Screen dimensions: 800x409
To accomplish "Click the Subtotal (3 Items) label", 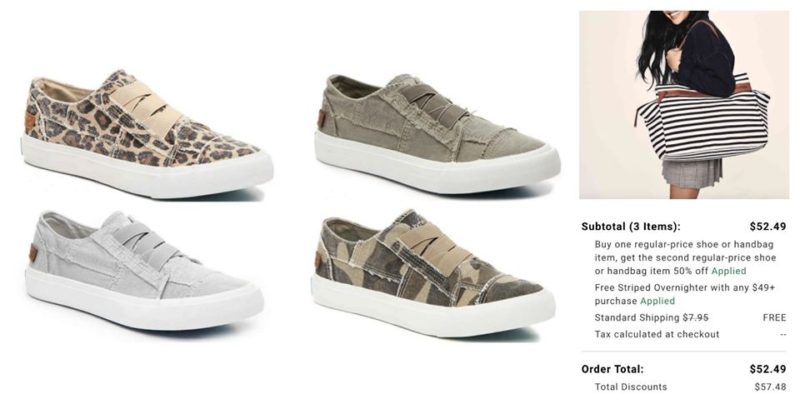I will (631, 227).
